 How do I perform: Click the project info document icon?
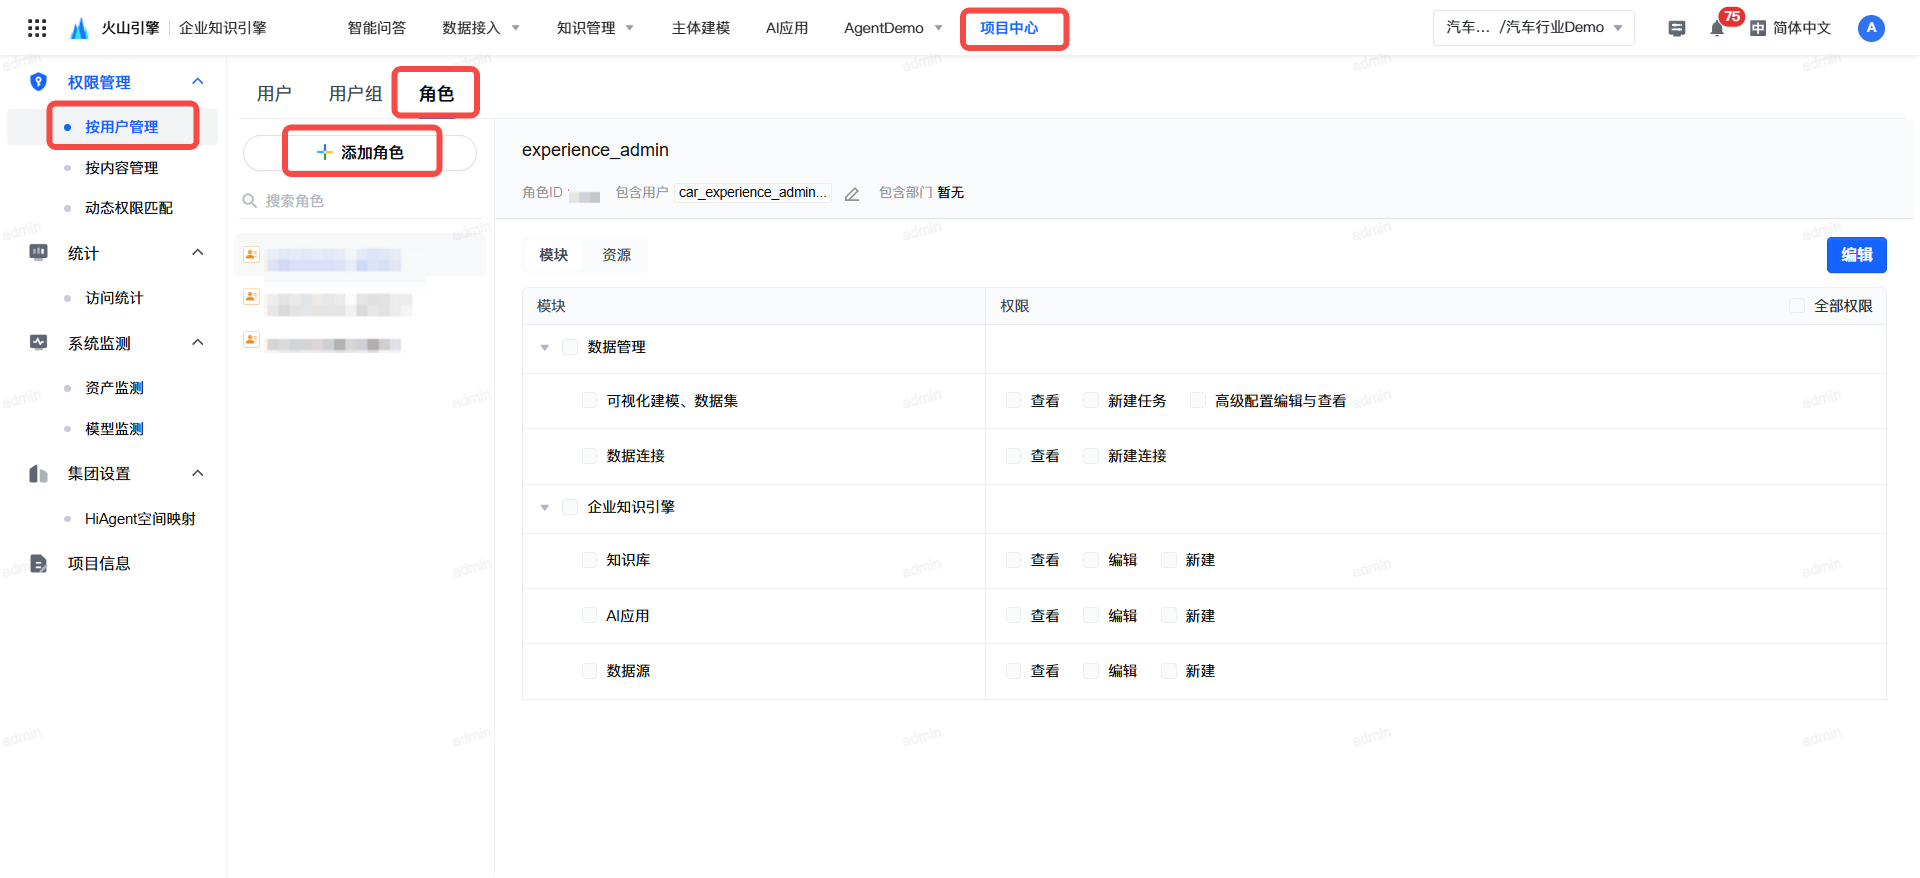point(38,564)
